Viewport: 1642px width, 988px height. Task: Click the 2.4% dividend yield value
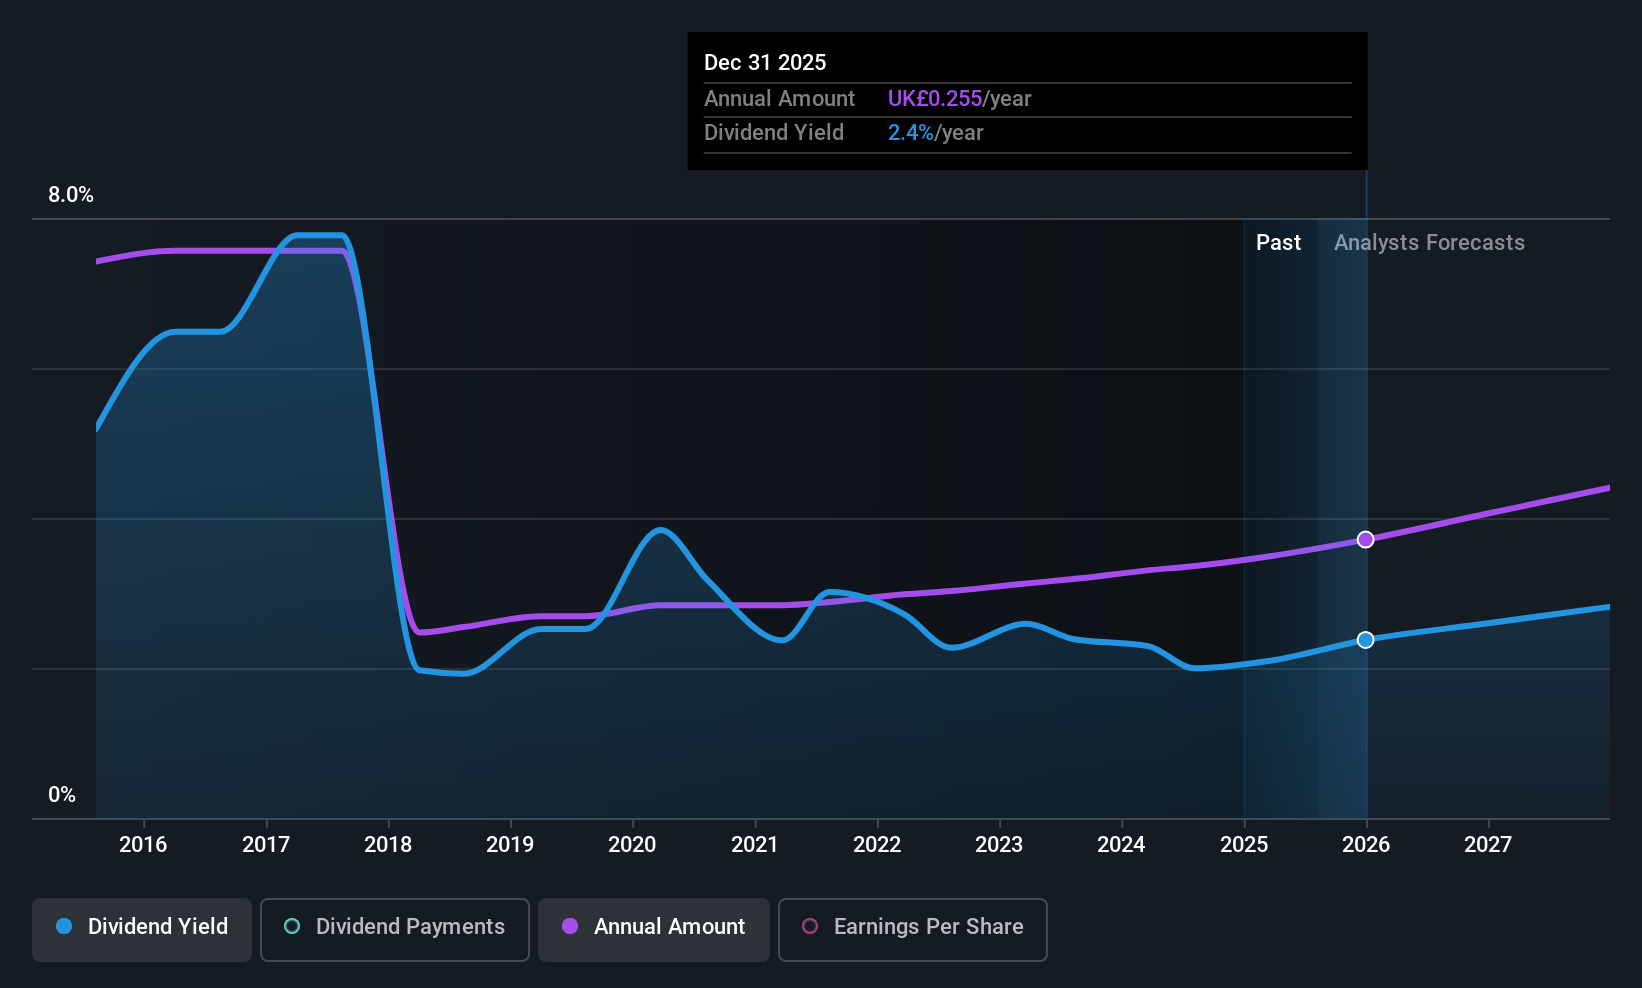click(x=911, y=133)
